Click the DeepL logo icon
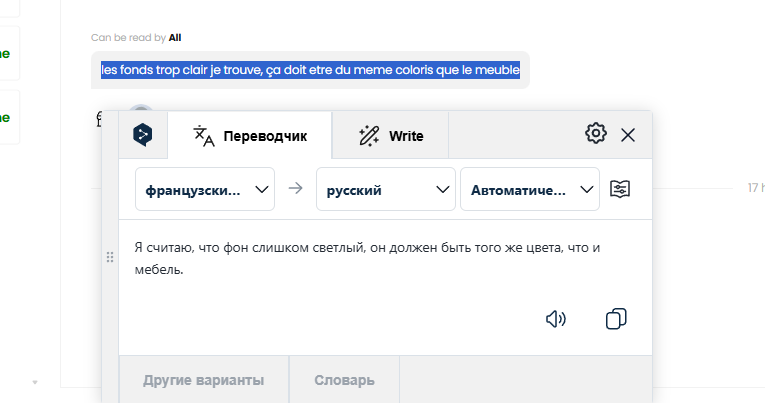Screen dimensions: 765x403 tap(142, 135)
